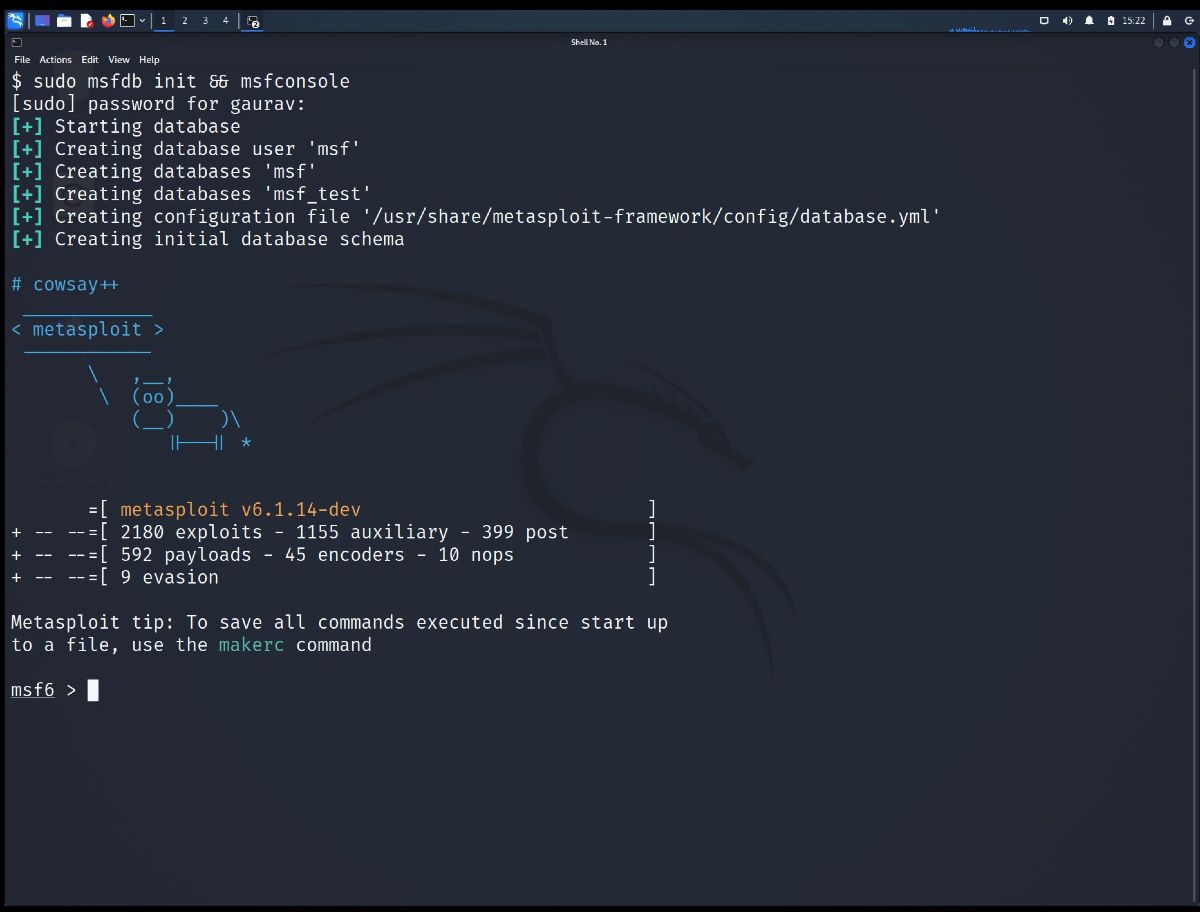Launch a new terminal from the taskbar
The image size is (1200, 912).
(x=127, y=20)
